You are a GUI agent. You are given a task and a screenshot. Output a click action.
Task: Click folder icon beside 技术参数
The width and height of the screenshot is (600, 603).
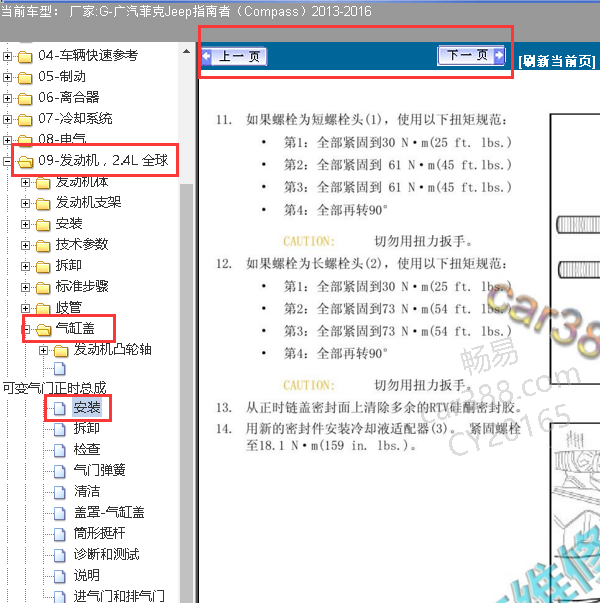click(x=43, y=246)
